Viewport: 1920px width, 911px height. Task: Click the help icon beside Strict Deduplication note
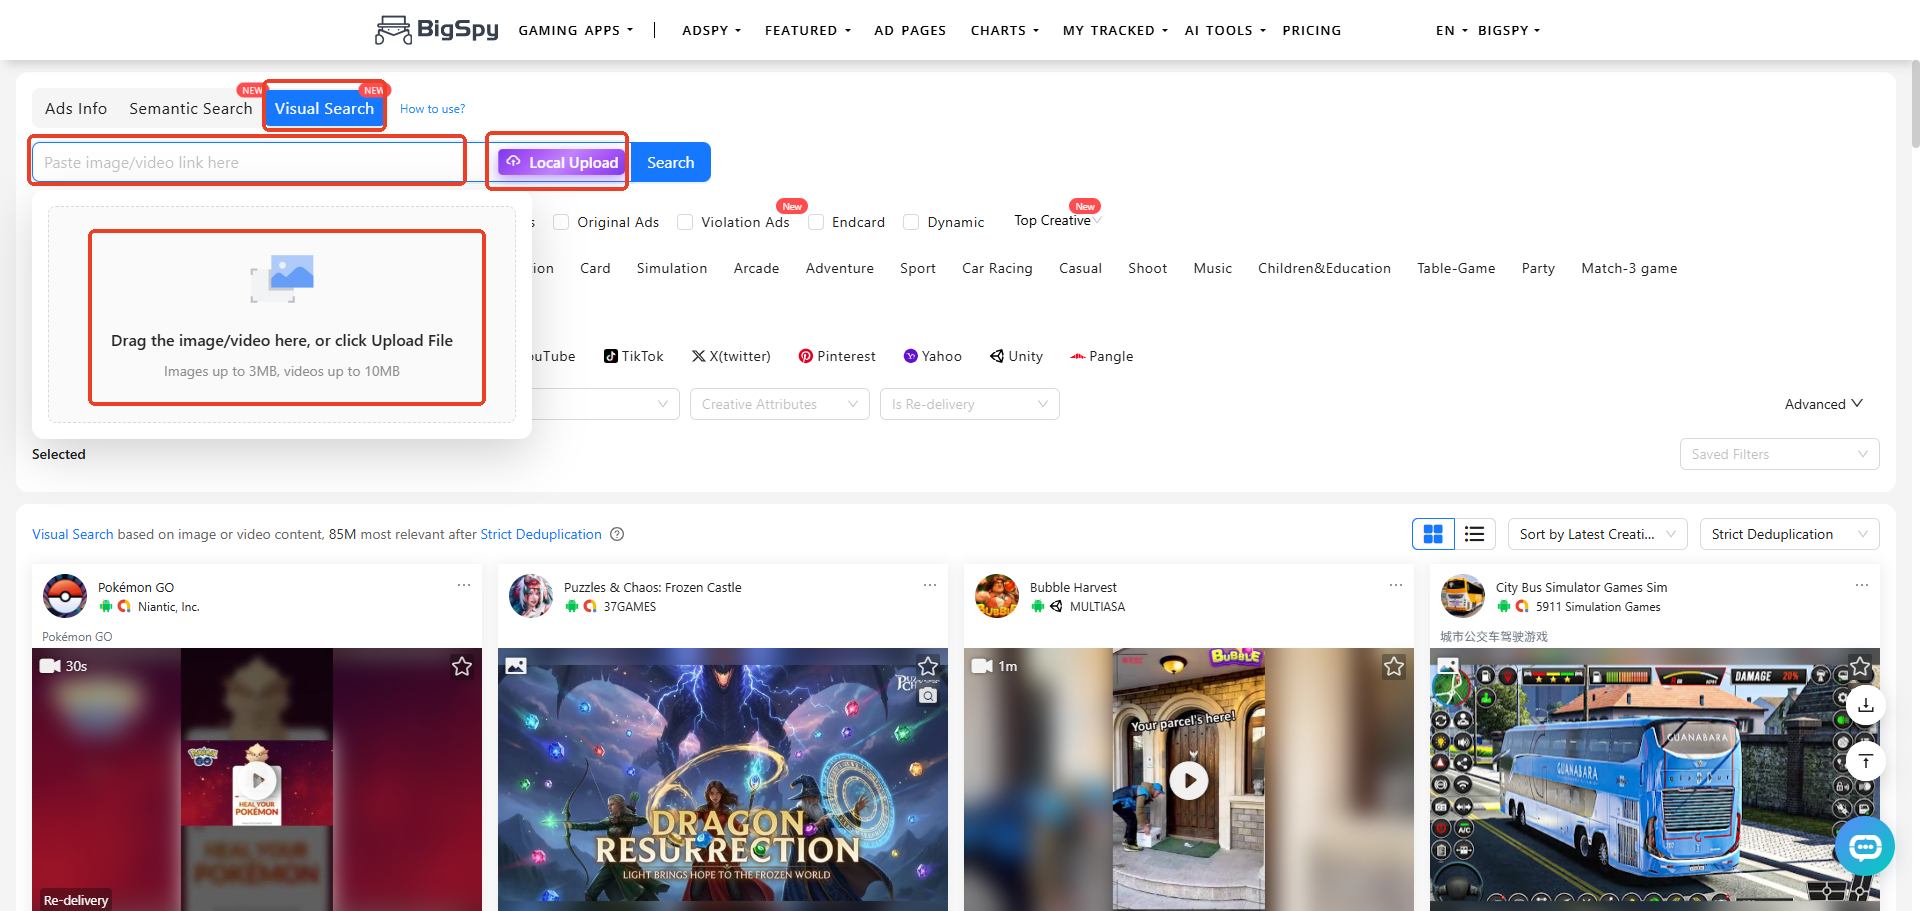pos(616,534)
